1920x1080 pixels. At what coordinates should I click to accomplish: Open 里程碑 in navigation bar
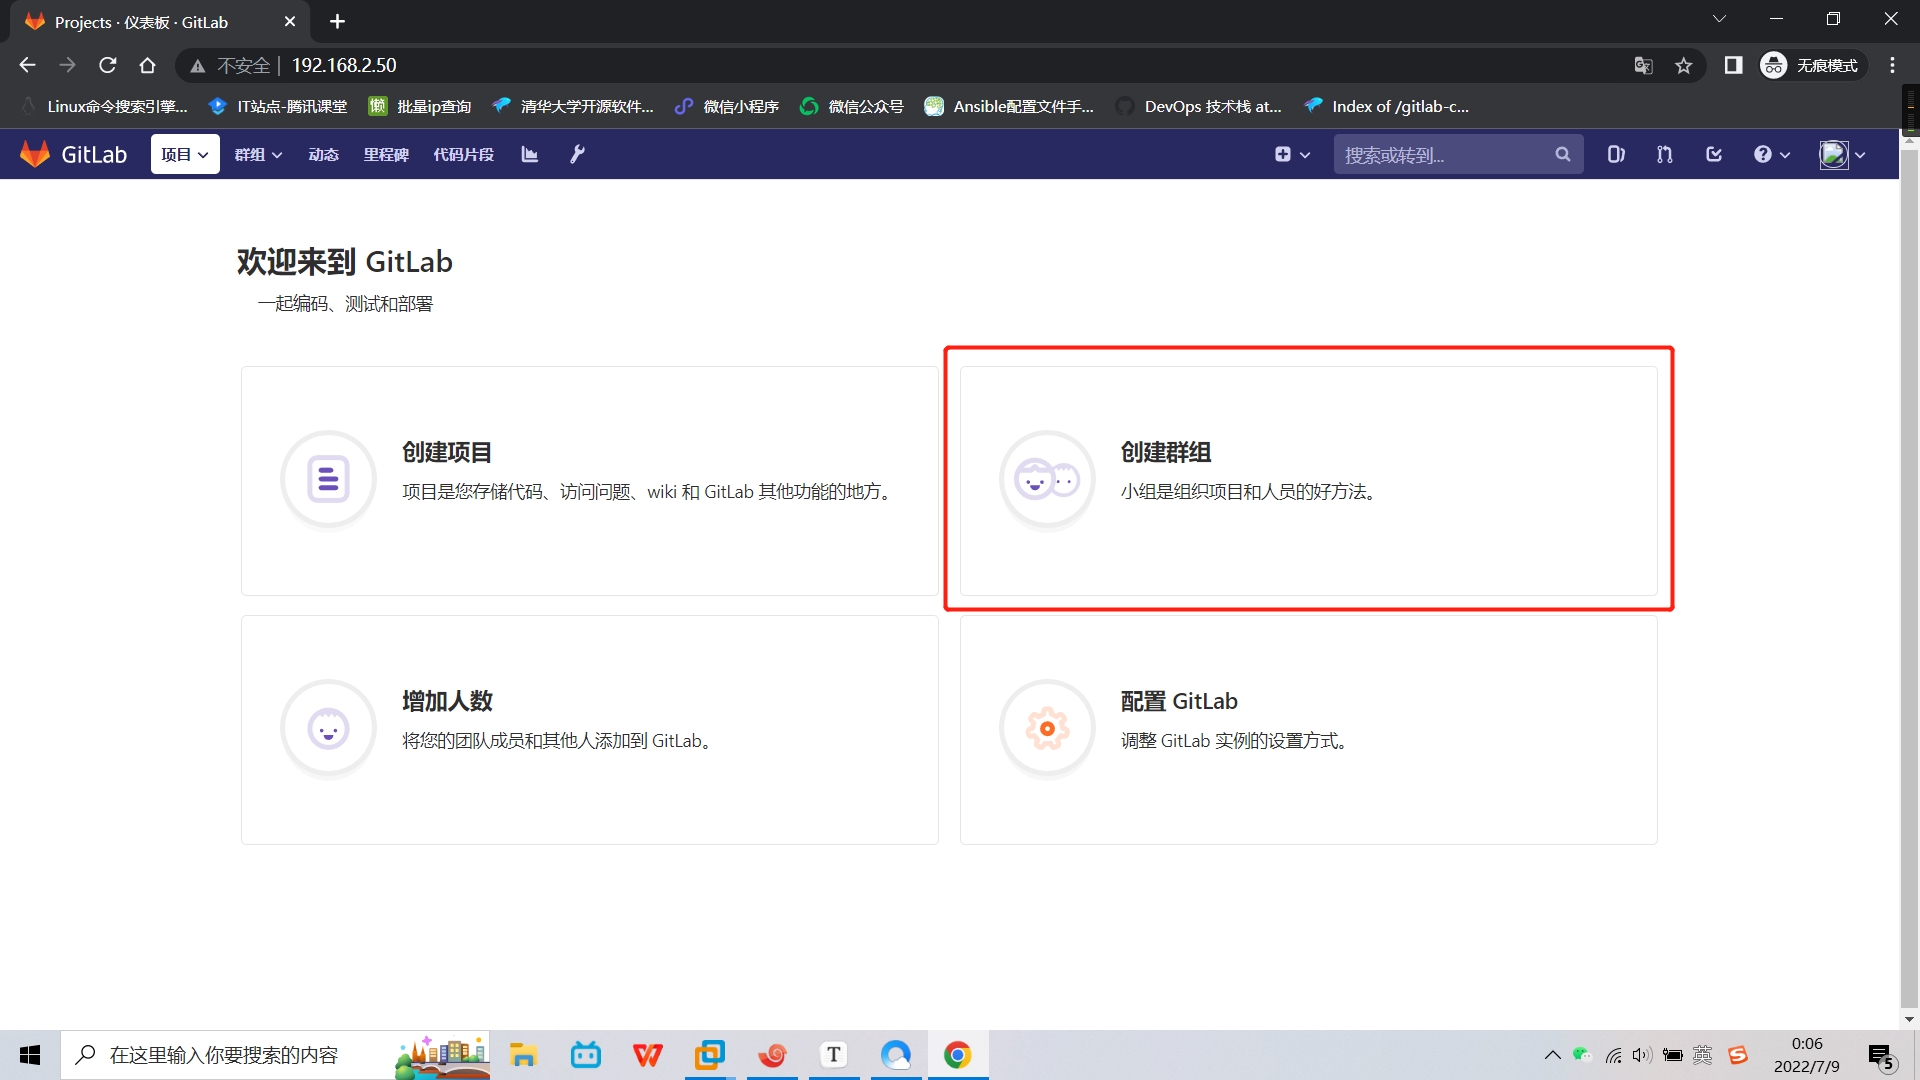[386, 154]
